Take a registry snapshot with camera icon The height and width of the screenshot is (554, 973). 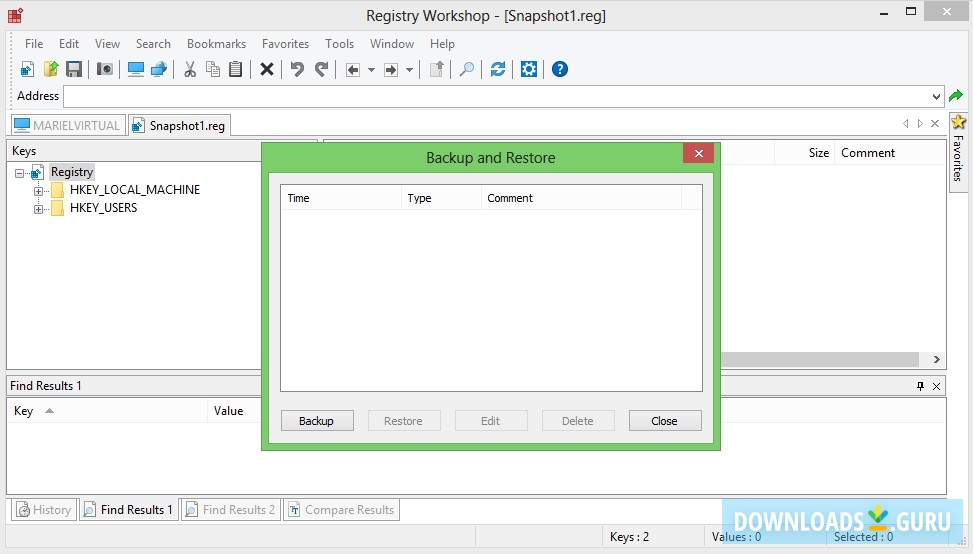point(105,69)
